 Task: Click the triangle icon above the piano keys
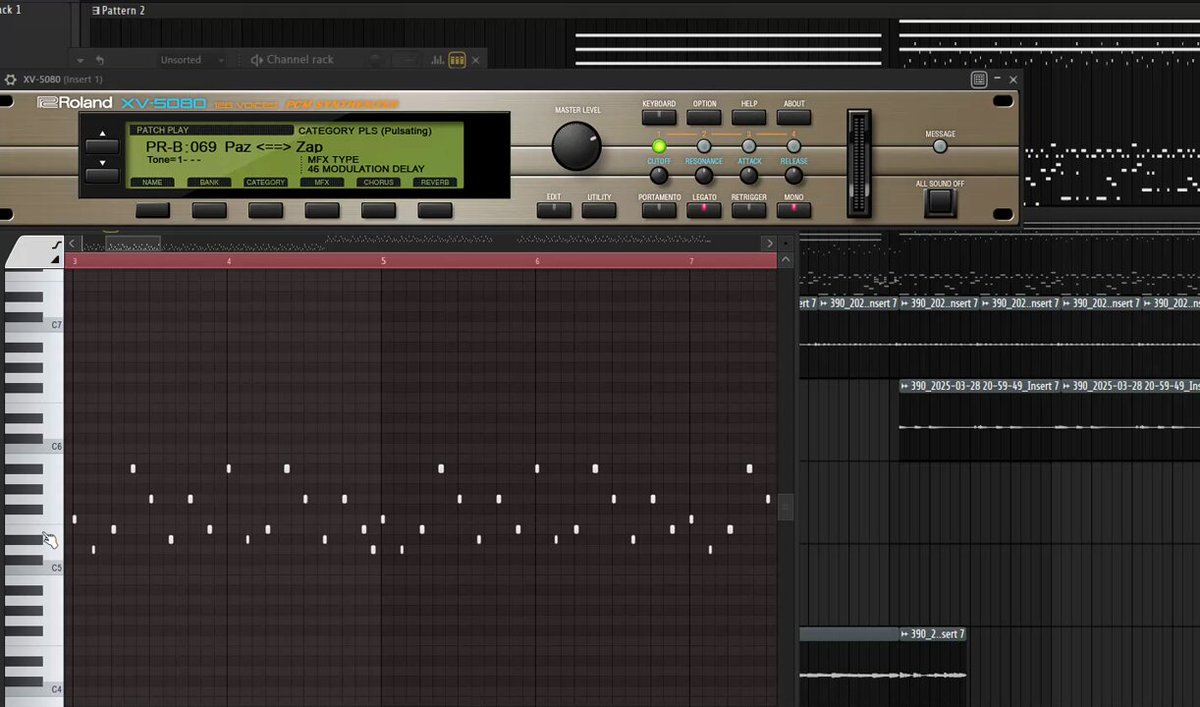(x=56, y=259)
